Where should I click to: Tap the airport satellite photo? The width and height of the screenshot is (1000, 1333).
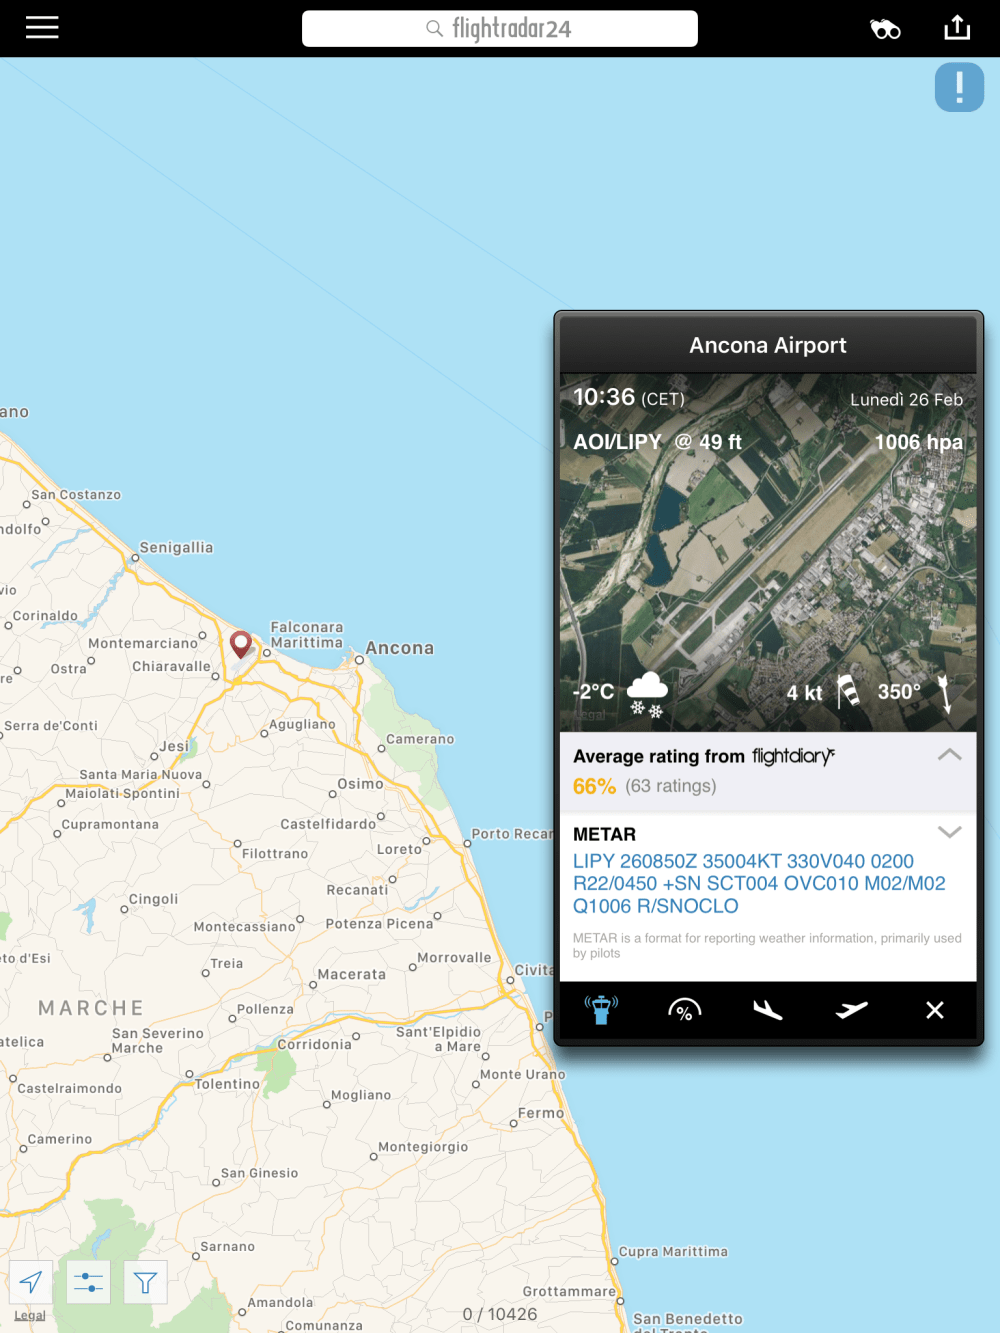click(x=768, y=553)
